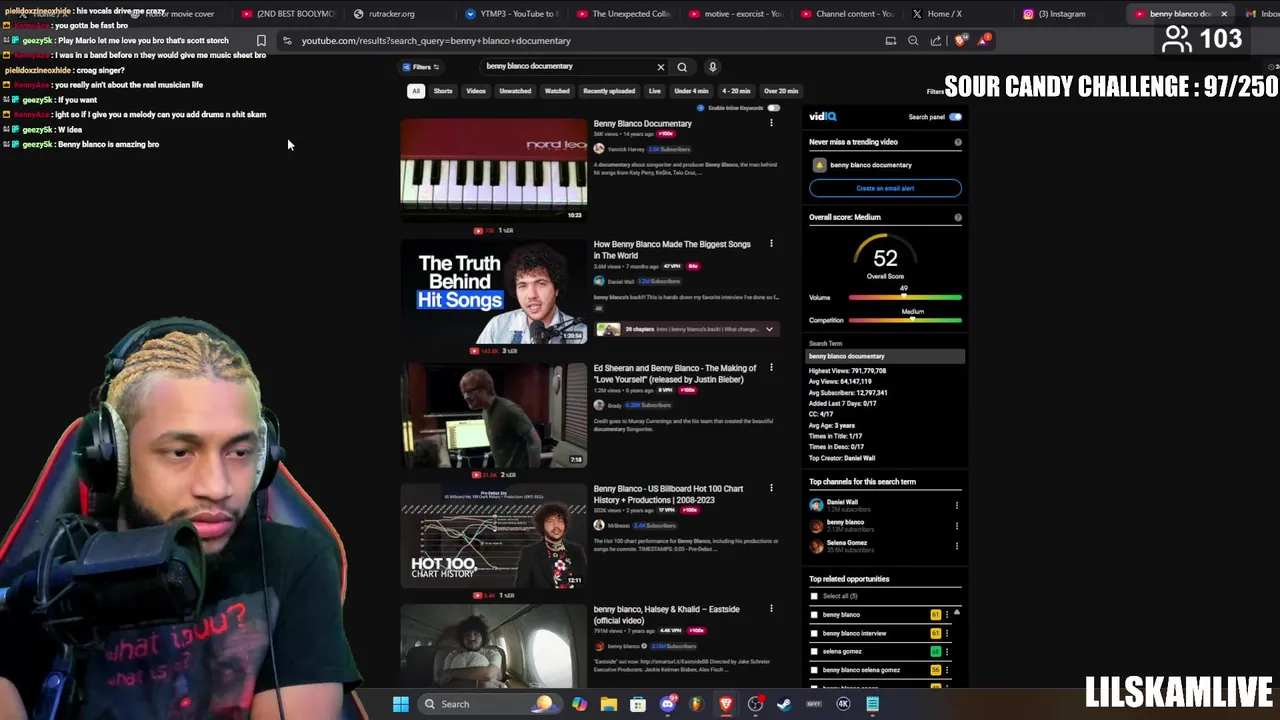Select the Unwatched filter chip

tap(515, 91)
